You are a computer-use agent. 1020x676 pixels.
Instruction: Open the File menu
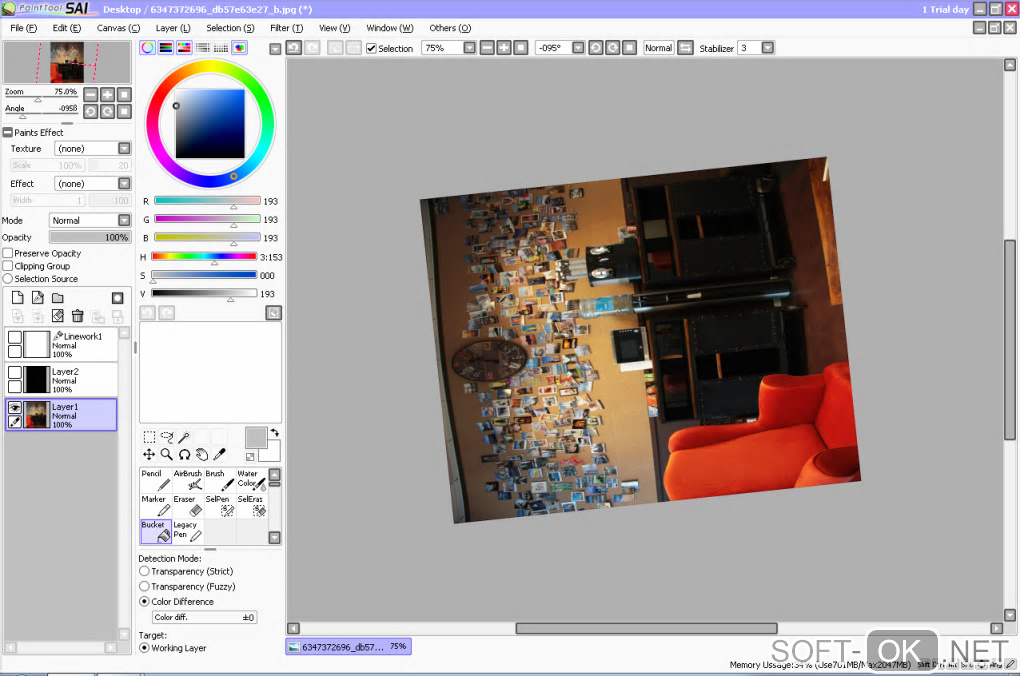tap(23, 28)
